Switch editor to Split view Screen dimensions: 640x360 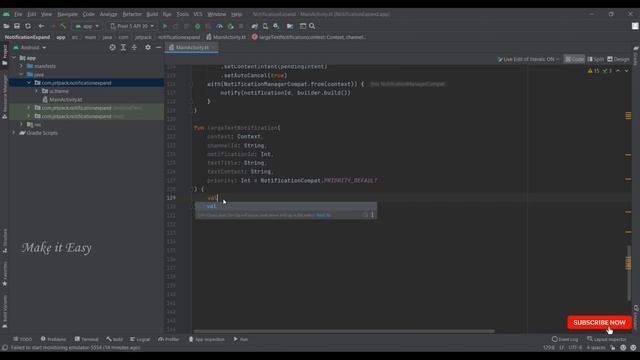(x=596, y=59)
